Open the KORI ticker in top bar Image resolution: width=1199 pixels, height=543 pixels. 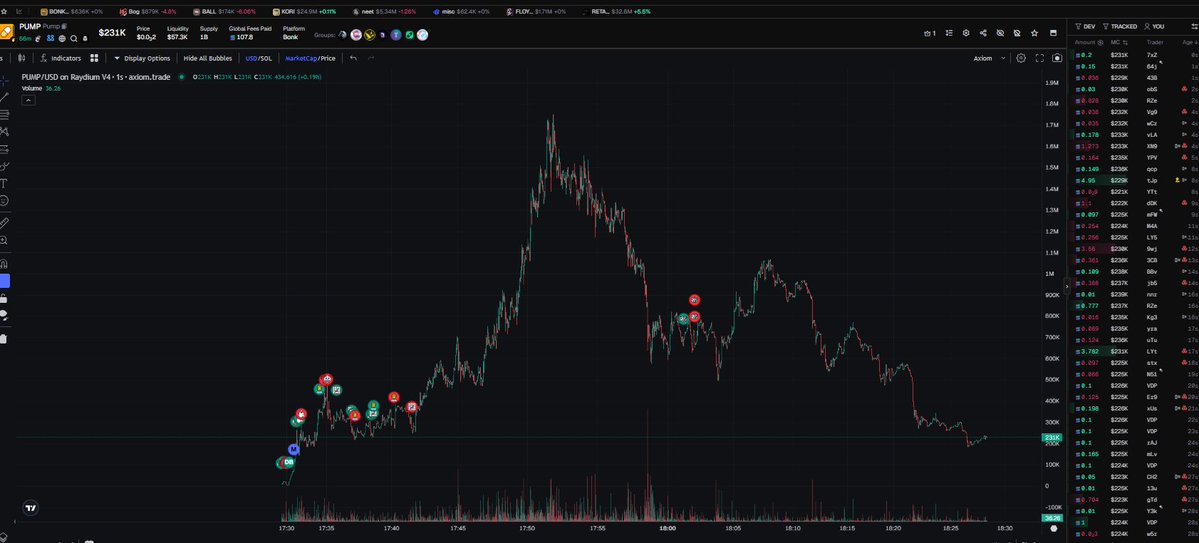coord(304,11)
